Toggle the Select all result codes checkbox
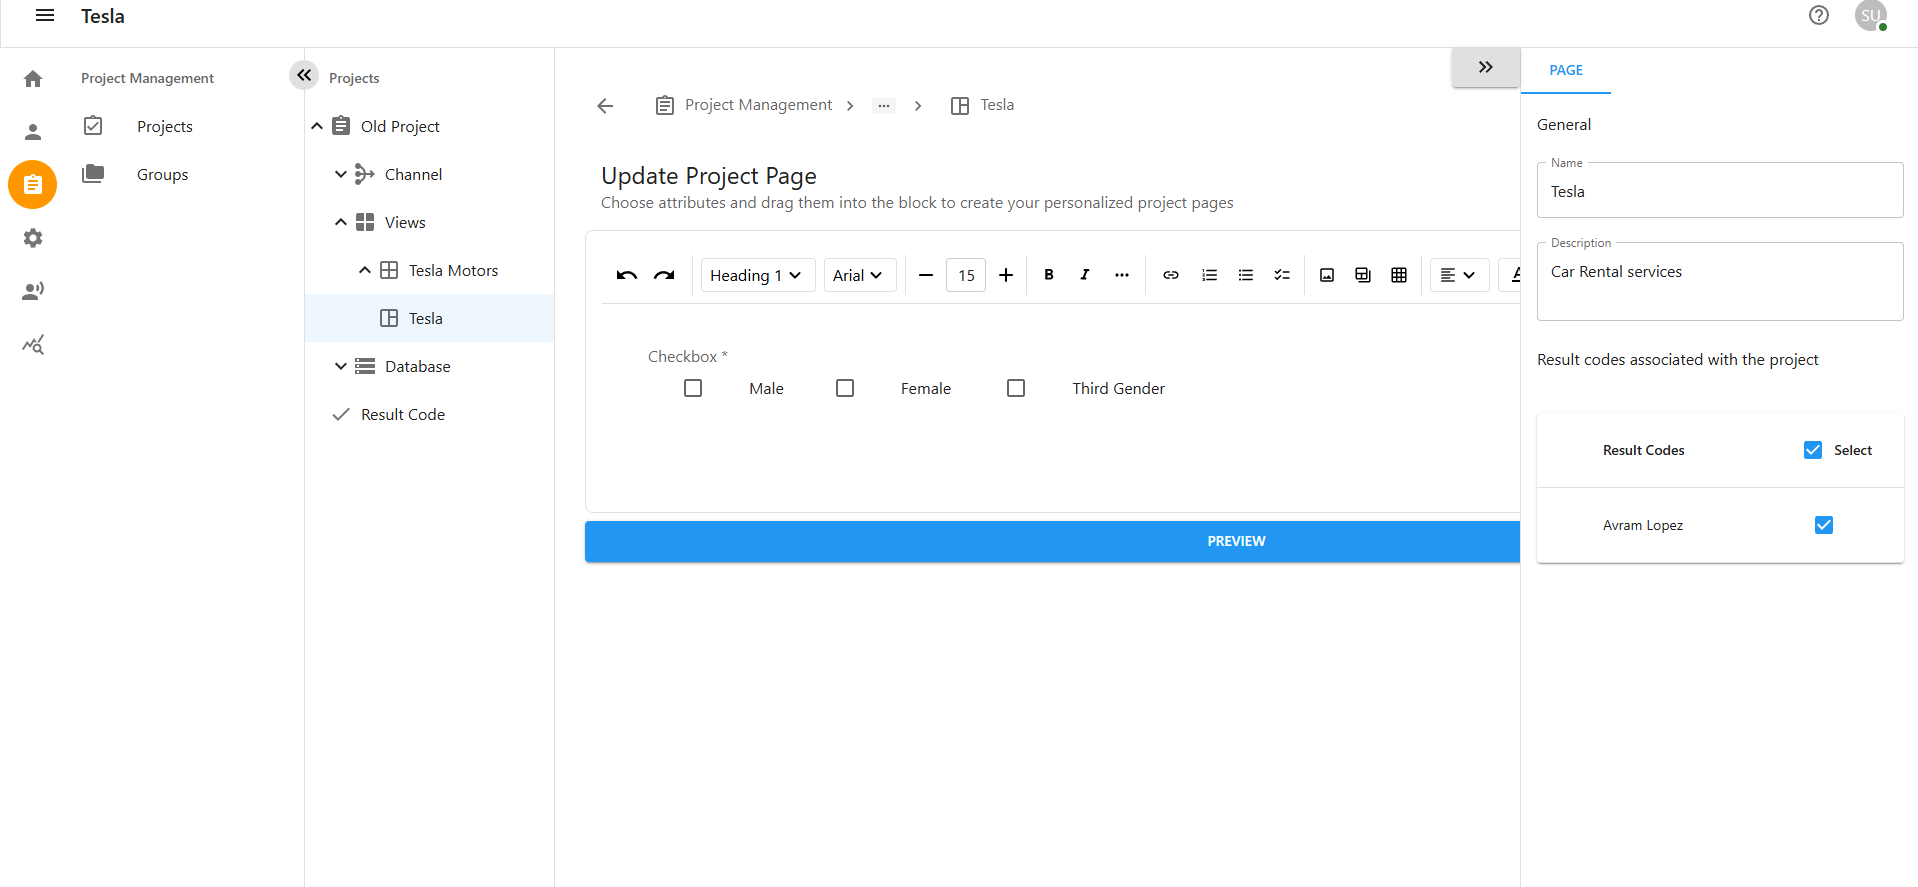1918x887 pixels. 1813,450
